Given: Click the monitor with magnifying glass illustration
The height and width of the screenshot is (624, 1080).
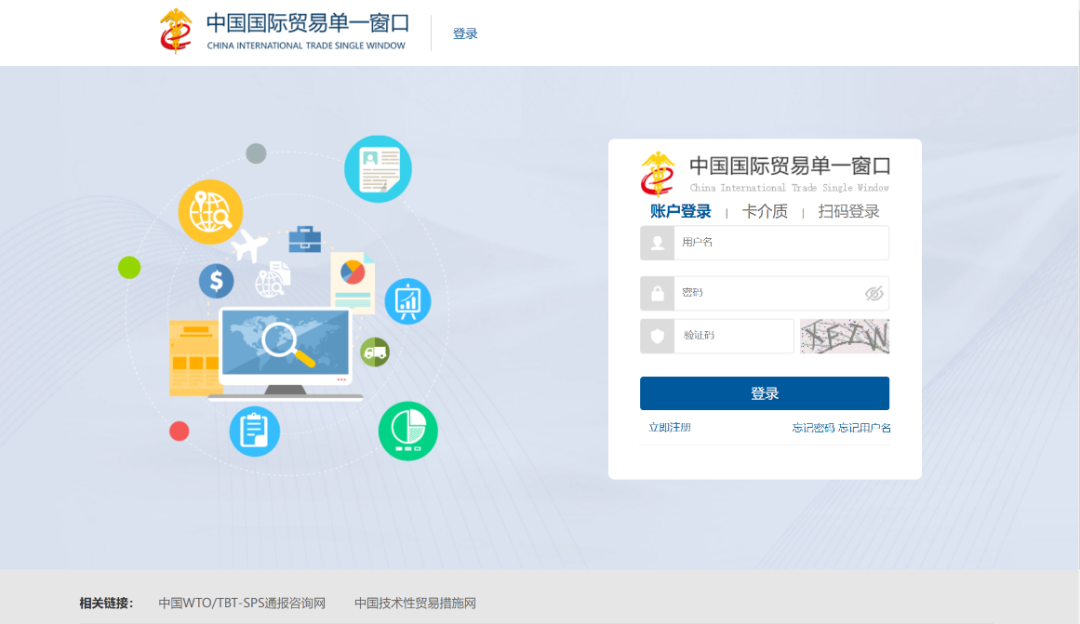Looking at the screenshot, I should pyautogui.click(x=285, y=353).
